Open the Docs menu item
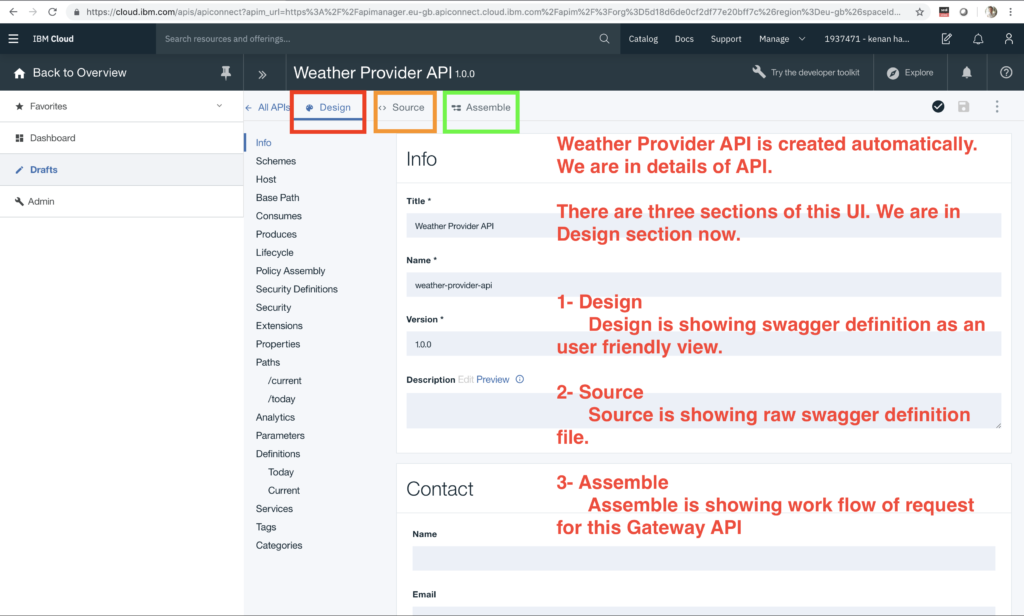 click(684, 39)
